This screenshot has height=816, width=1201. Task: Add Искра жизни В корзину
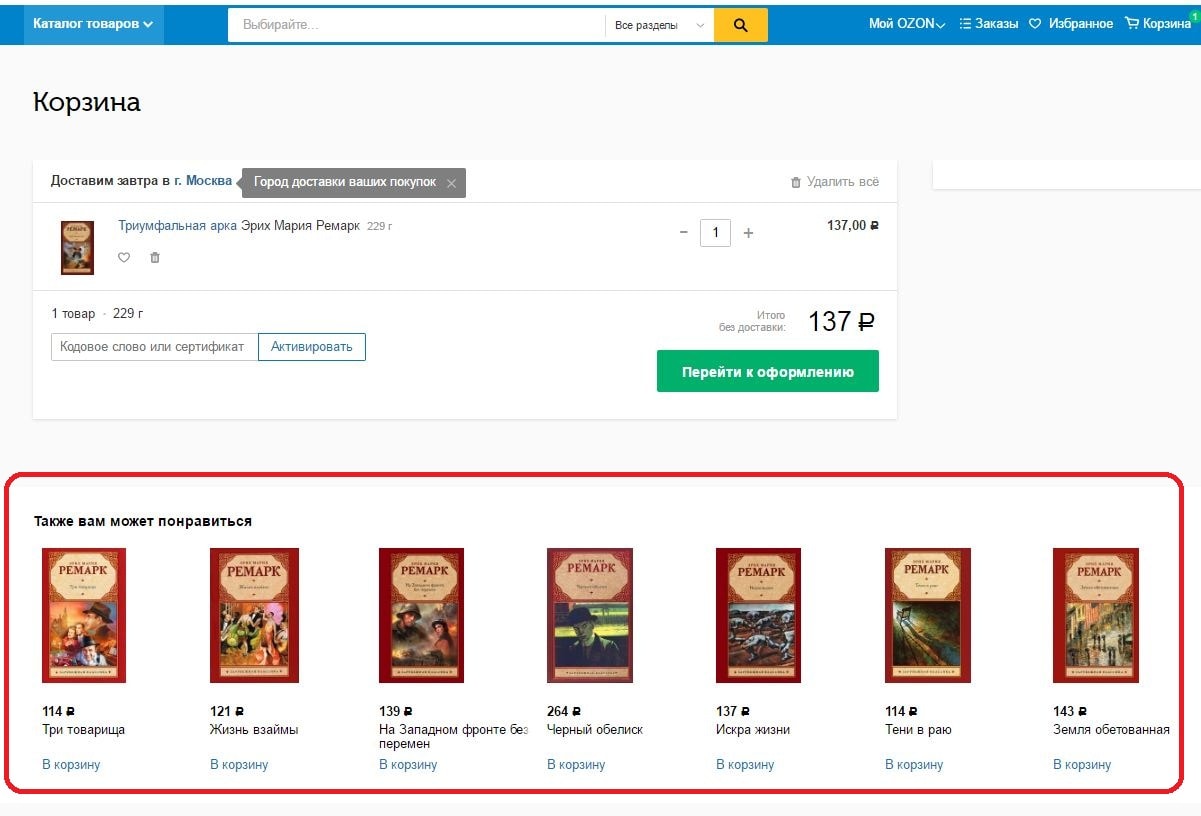(745, 765)
